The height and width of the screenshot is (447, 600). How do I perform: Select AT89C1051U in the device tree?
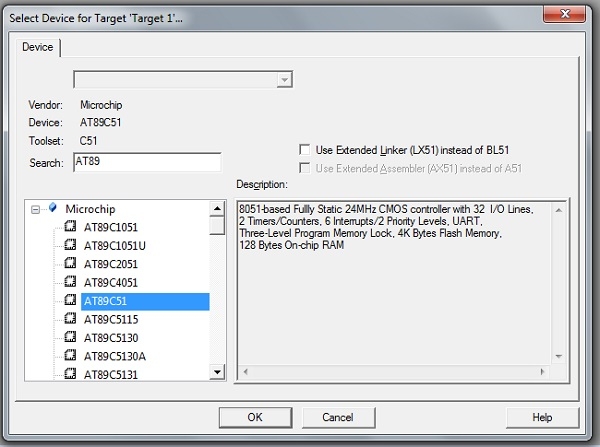pos(115,246)
